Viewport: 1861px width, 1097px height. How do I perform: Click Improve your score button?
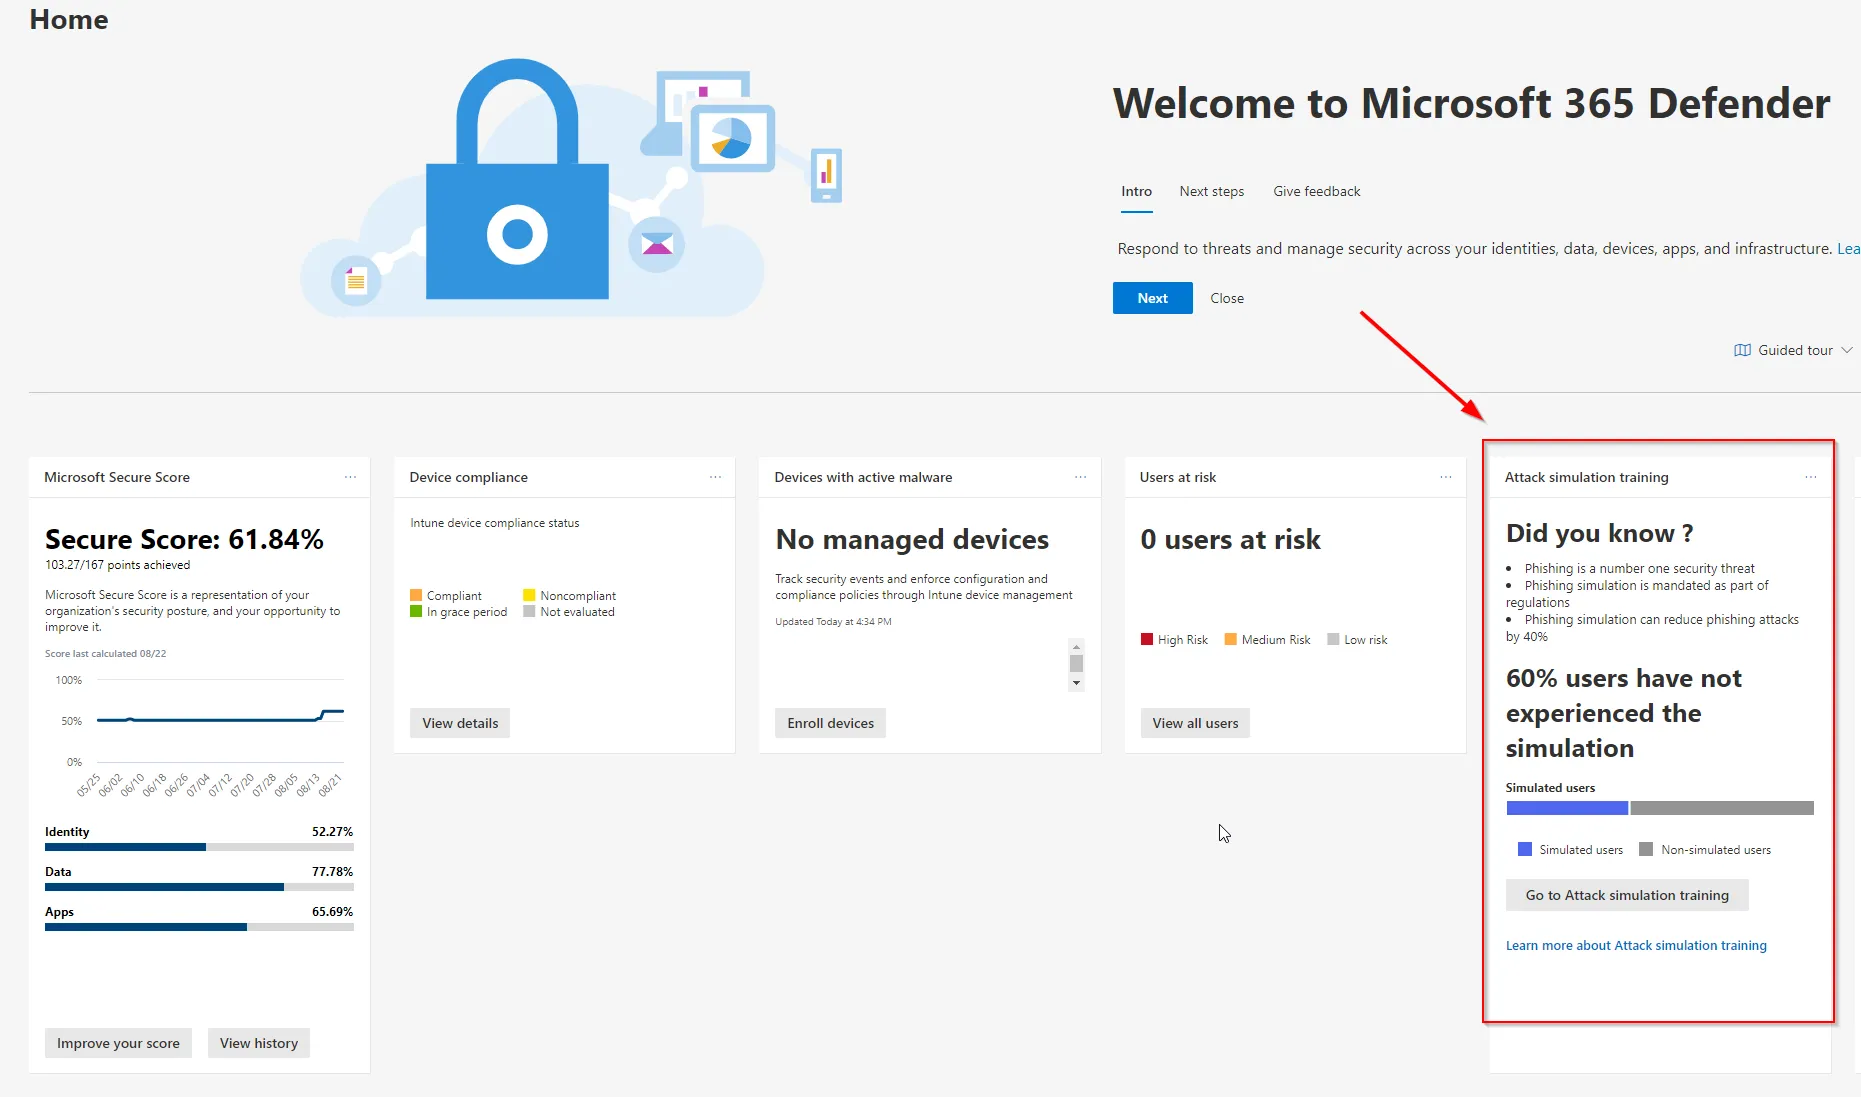point(118,1043)
